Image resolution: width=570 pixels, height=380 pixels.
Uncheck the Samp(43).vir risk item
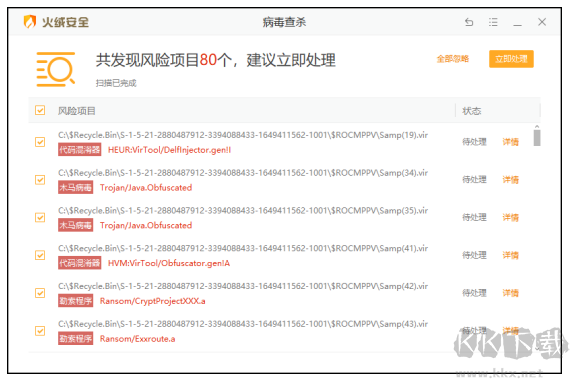40,331
